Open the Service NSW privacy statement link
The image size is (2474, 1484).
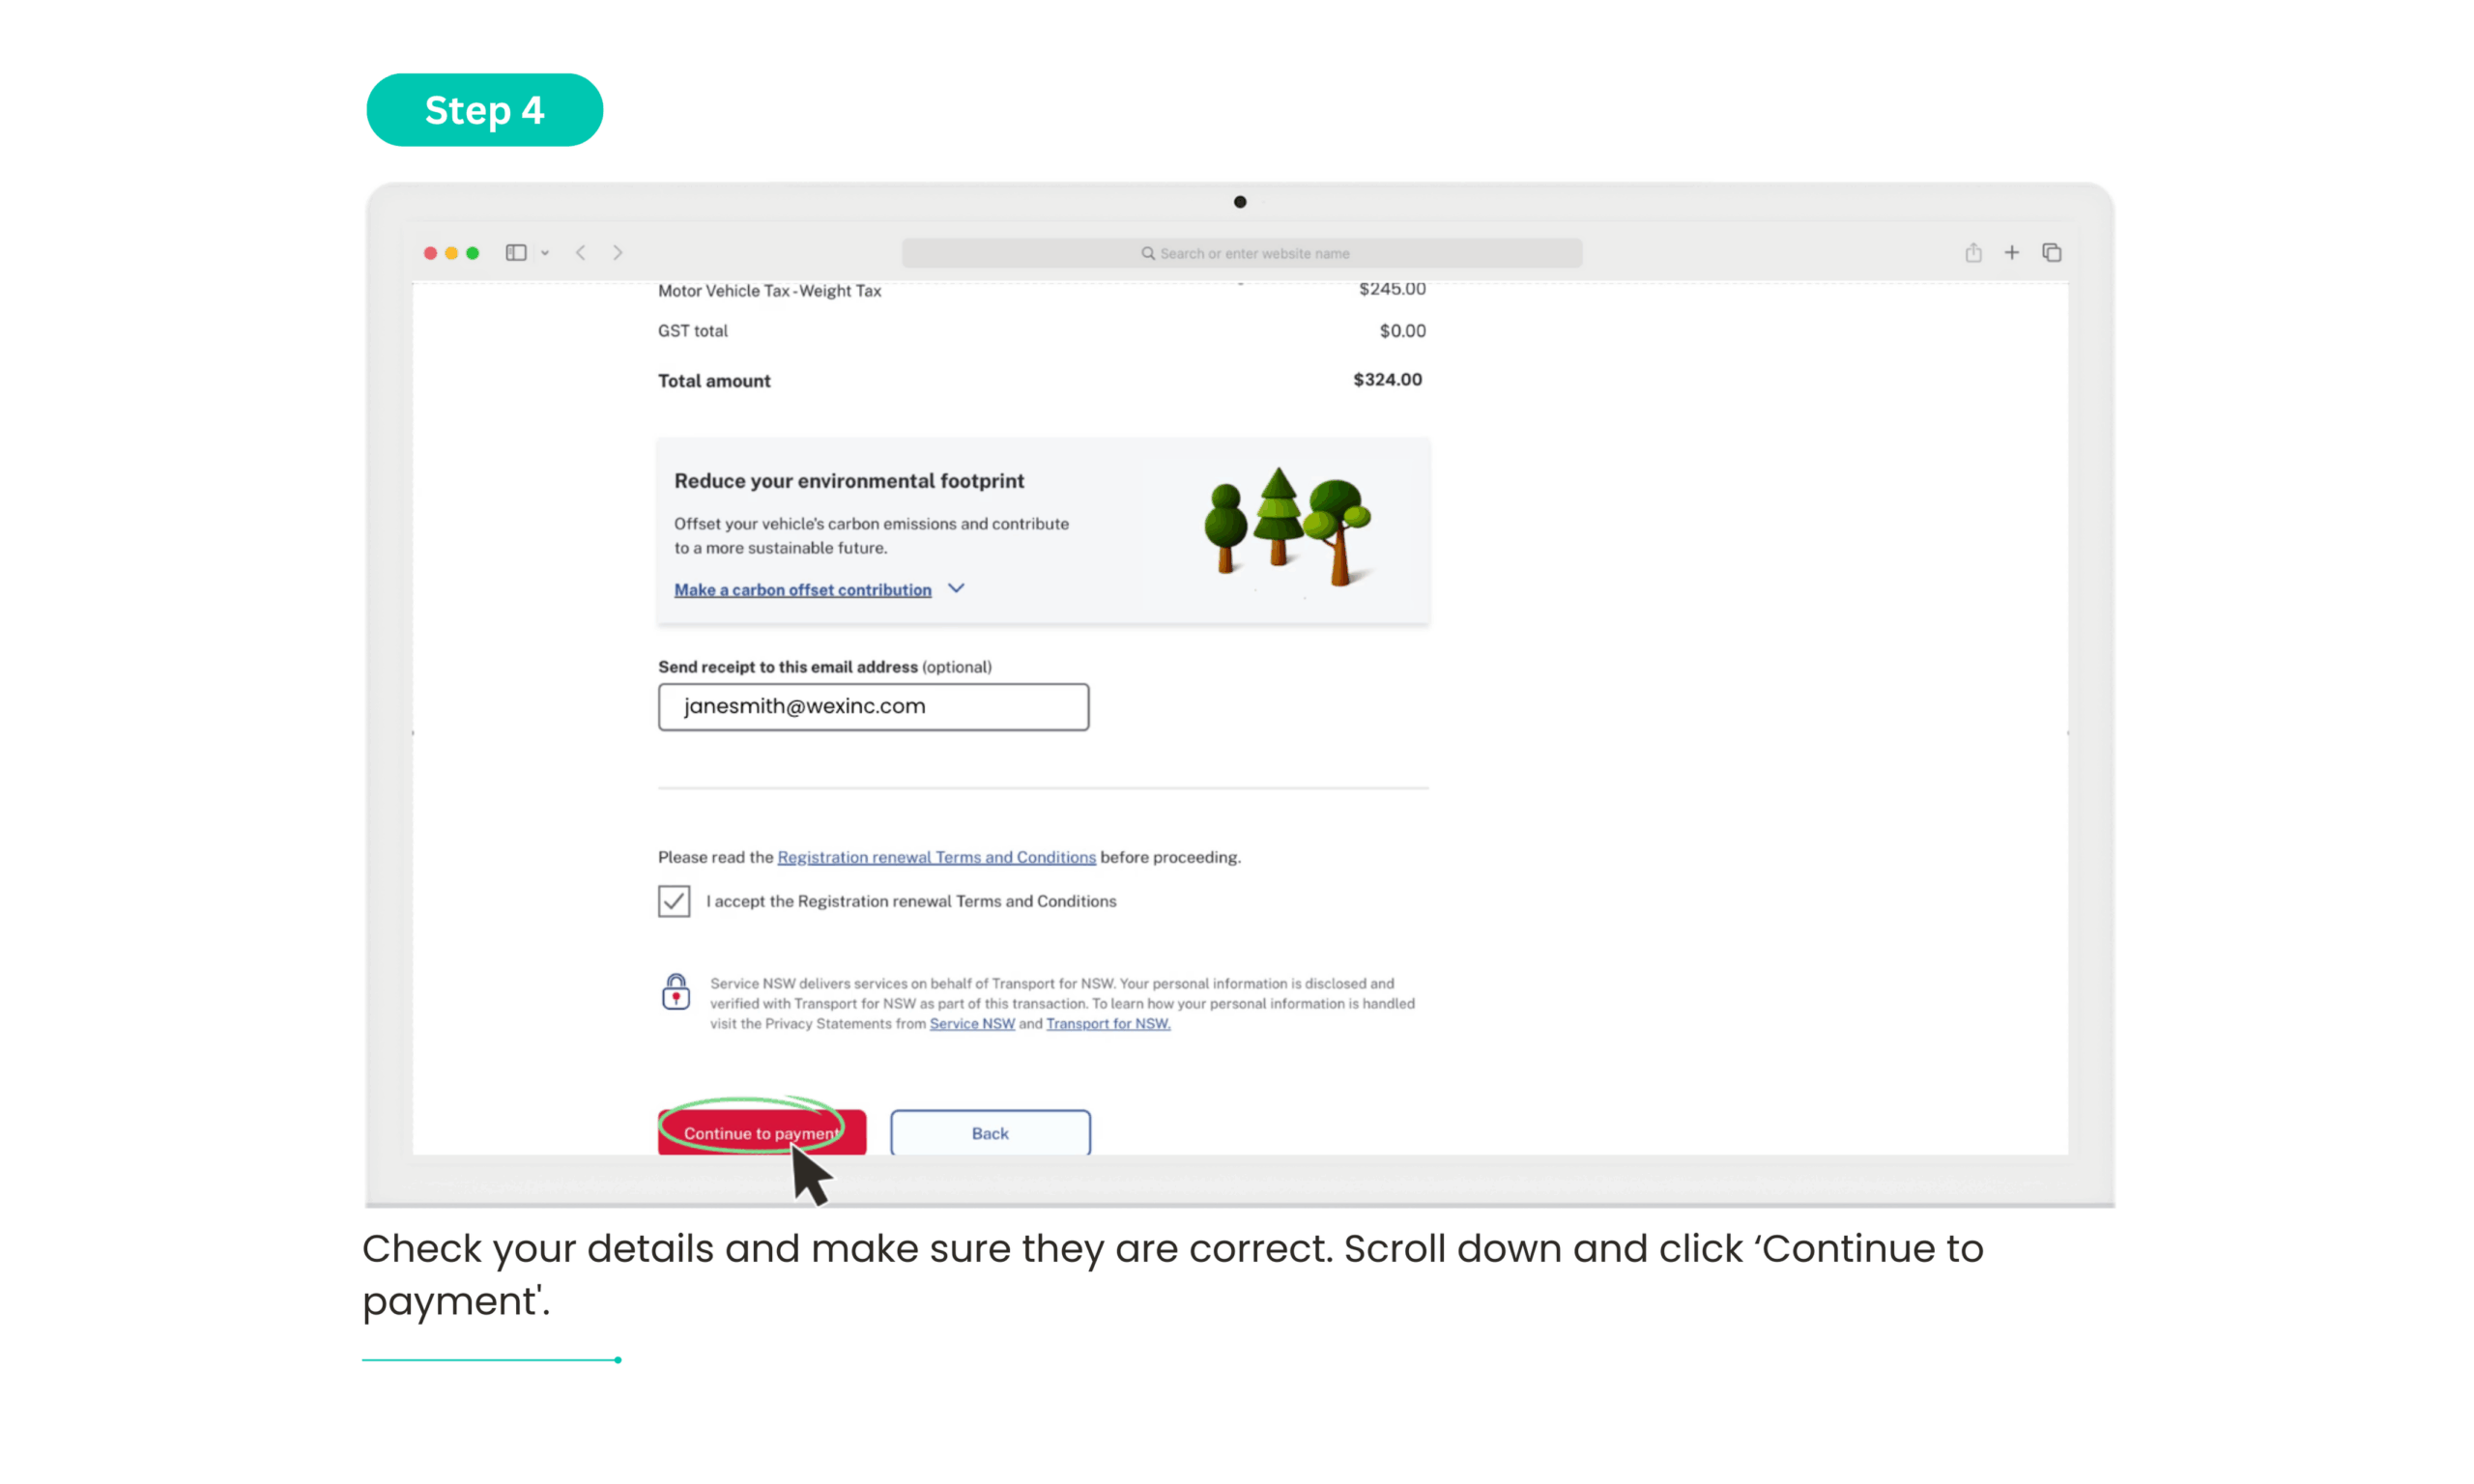(x=972, y=1023)
